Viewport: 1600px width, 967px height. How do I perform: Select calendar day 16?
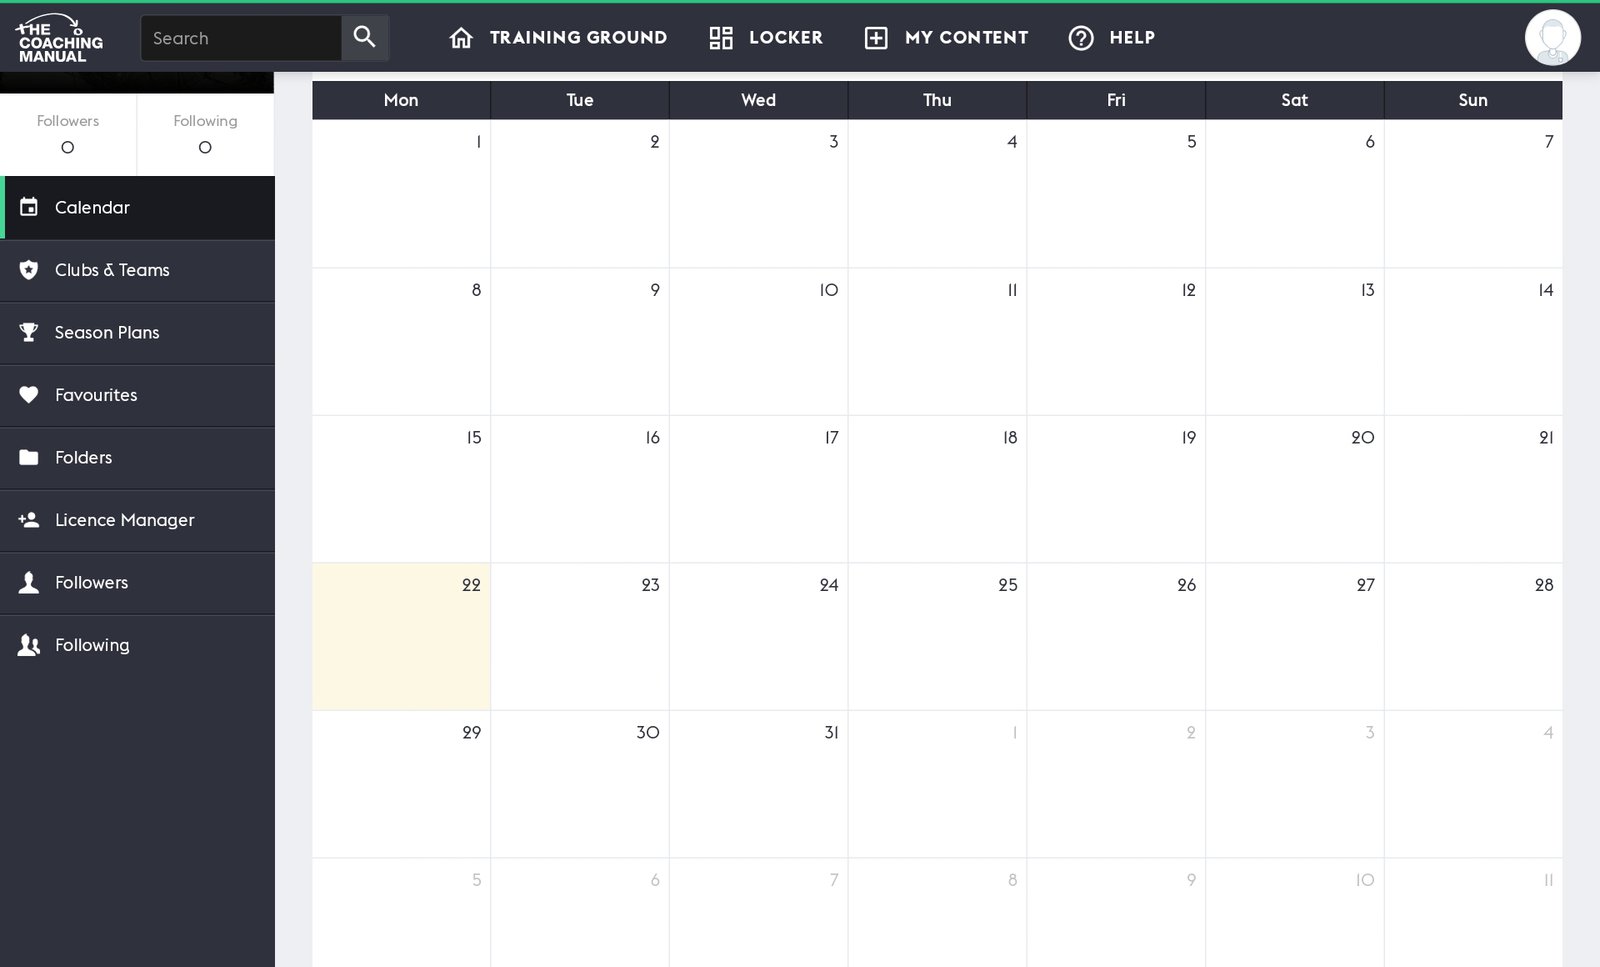[580, 489]
